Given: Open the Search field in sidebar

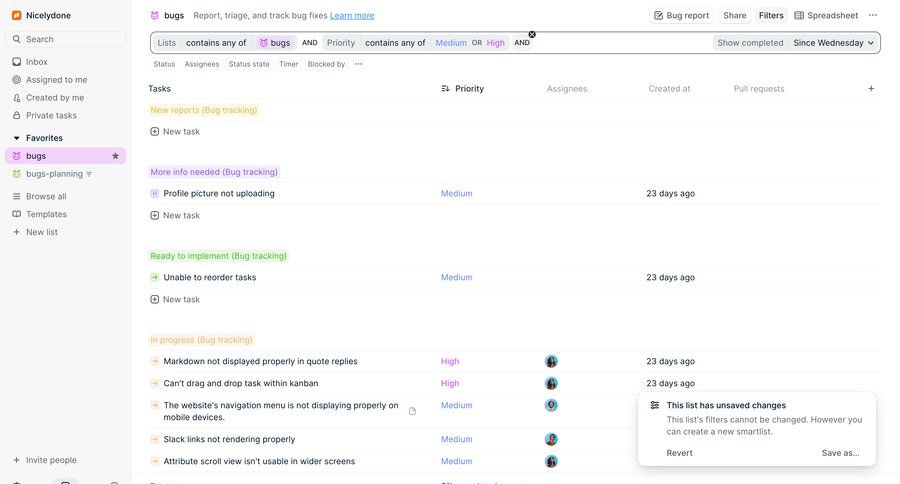Looking at the screenshot, I should (x=65, y=39).
